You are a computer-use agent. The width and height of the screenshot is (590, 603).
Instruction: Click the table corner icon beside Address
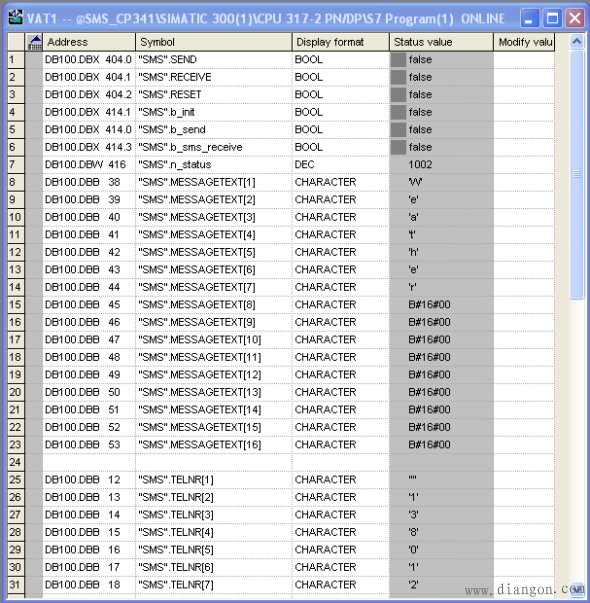[x=34, y=42]
